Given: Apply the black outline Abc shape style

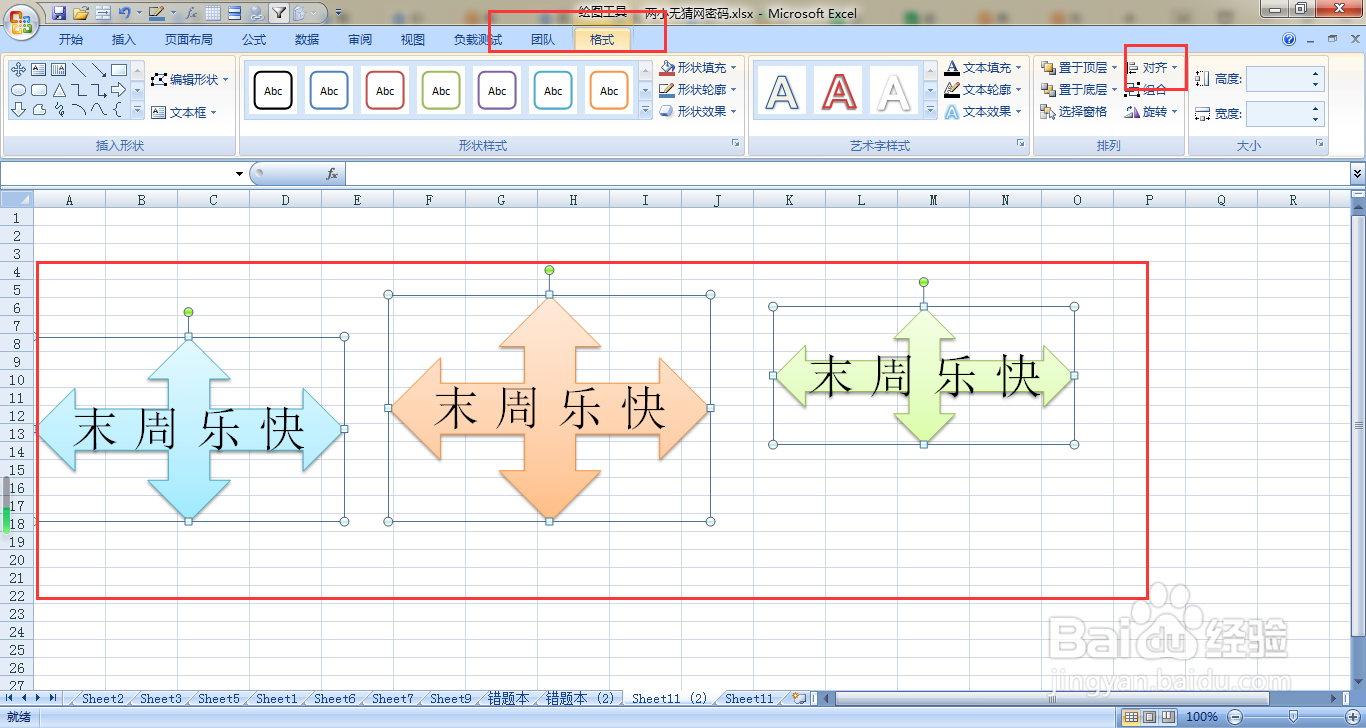Looking at the screenshot, I should 273,90.
